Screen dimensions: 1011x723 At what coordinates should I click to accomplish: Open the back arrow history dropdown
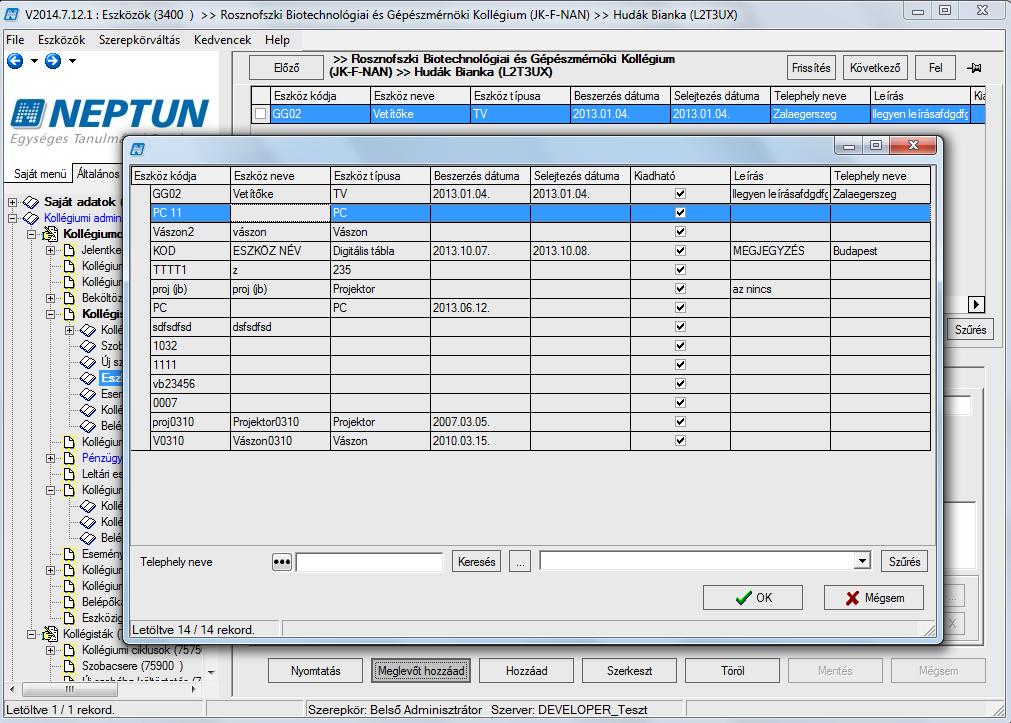(34, 61)
